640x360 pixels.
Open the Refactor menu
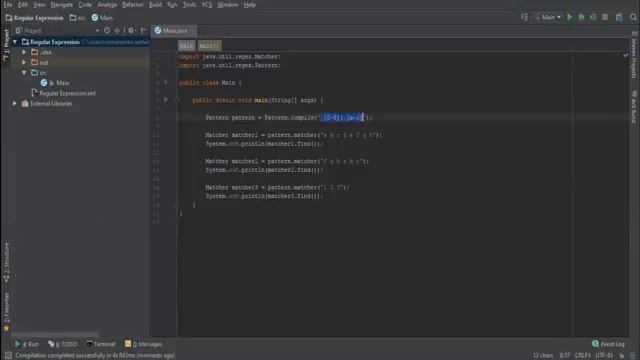pyautogui.click(x=133, y=5)
